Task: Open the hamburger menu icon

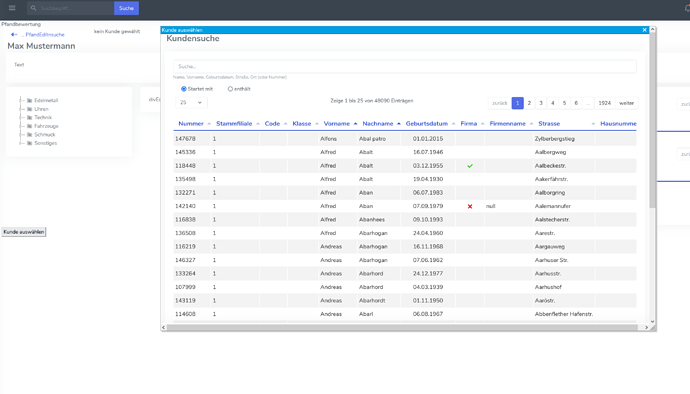Action: (x=12, y=8)
